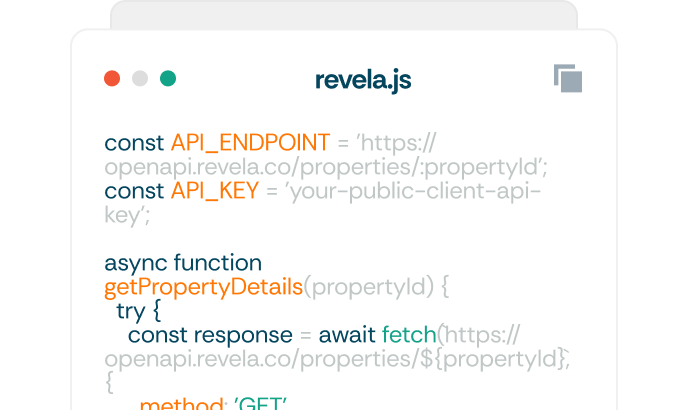The width and height of the screenshot is (686, 410).
Task: Click the copy code icon
Action: click(x=568, y=78)
